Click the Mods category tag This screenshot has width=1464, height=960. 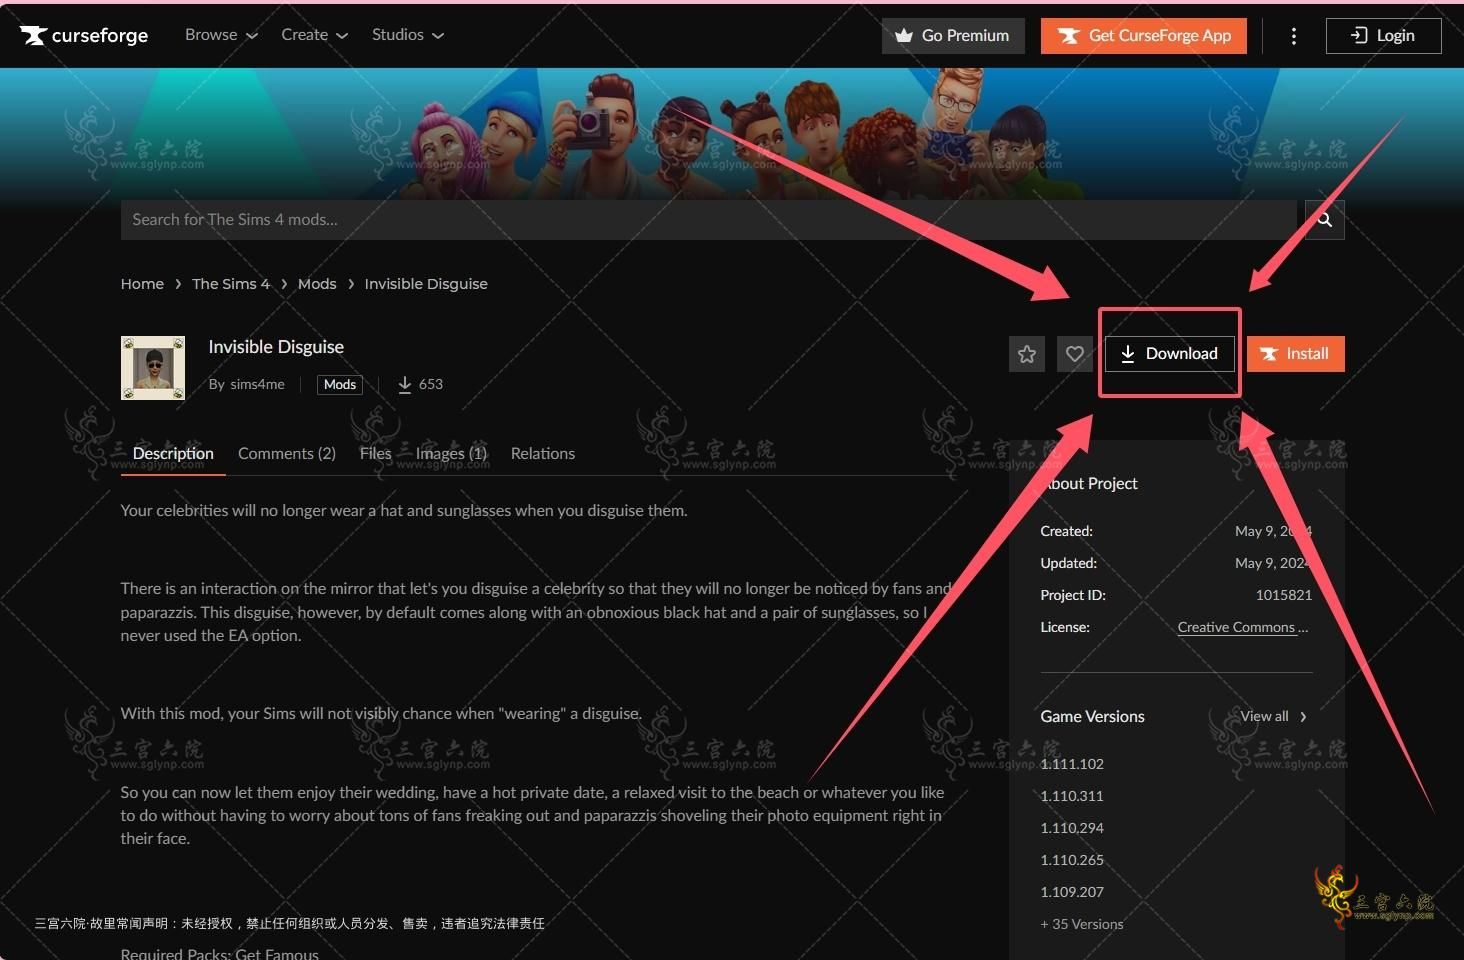click(x=340, y=384)
